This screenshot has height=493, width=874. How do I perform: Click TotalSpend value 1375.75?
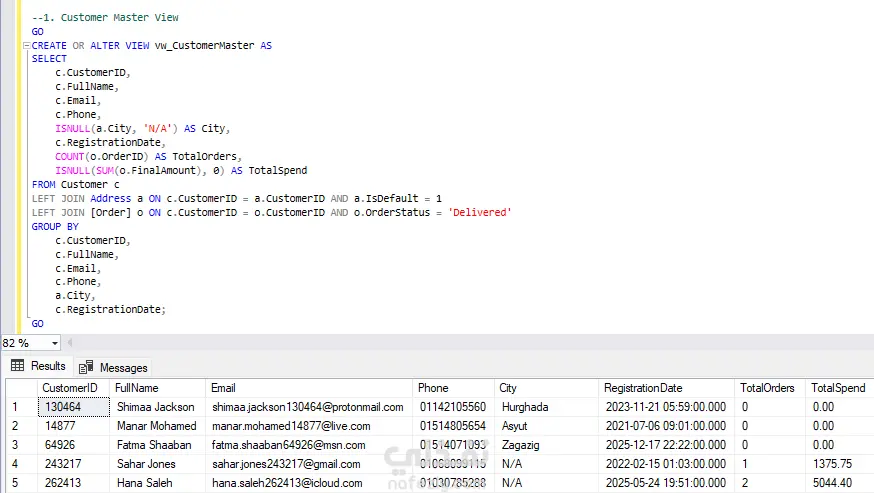point(832,464)
